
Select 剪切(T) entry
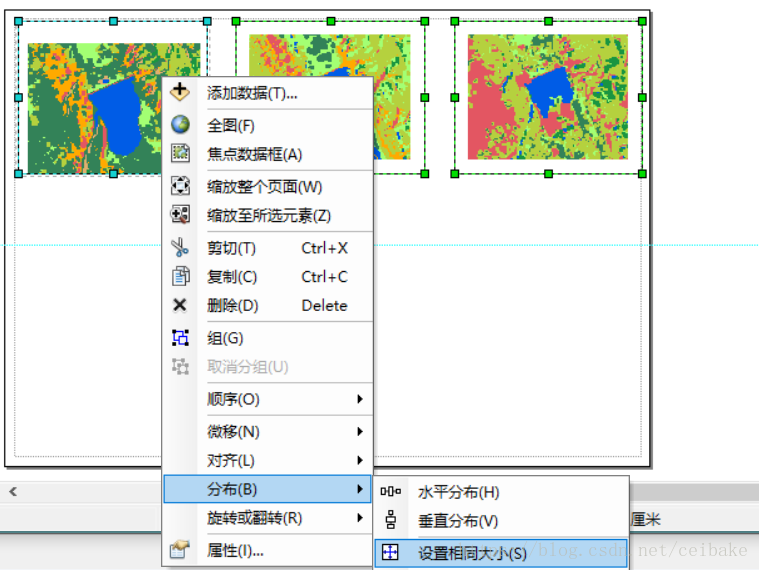click(268, 248)
